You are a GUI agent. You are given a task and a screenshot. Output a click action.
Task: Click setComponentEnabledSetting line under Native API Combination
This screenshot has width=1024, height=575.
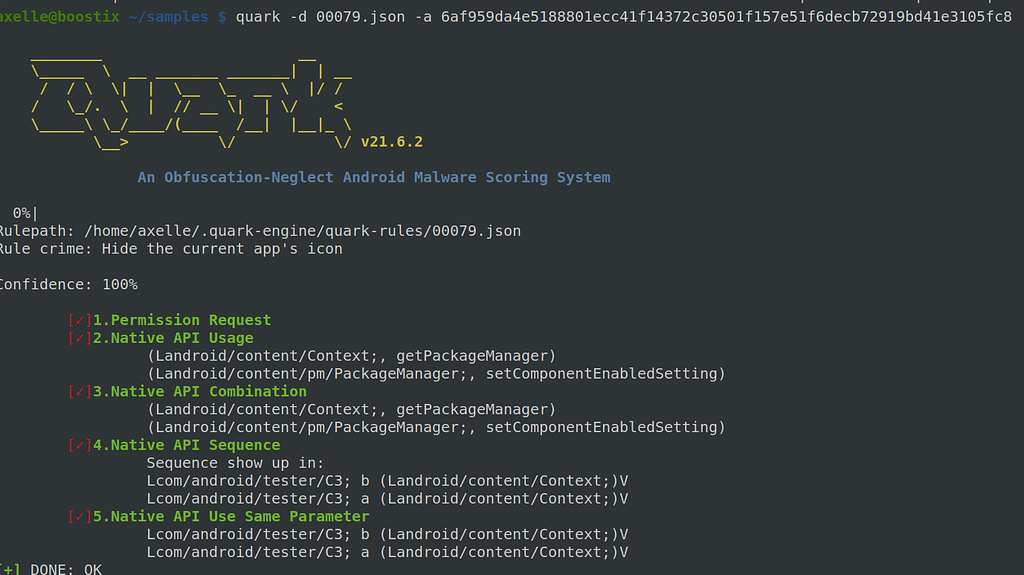(x=436, y=427)
